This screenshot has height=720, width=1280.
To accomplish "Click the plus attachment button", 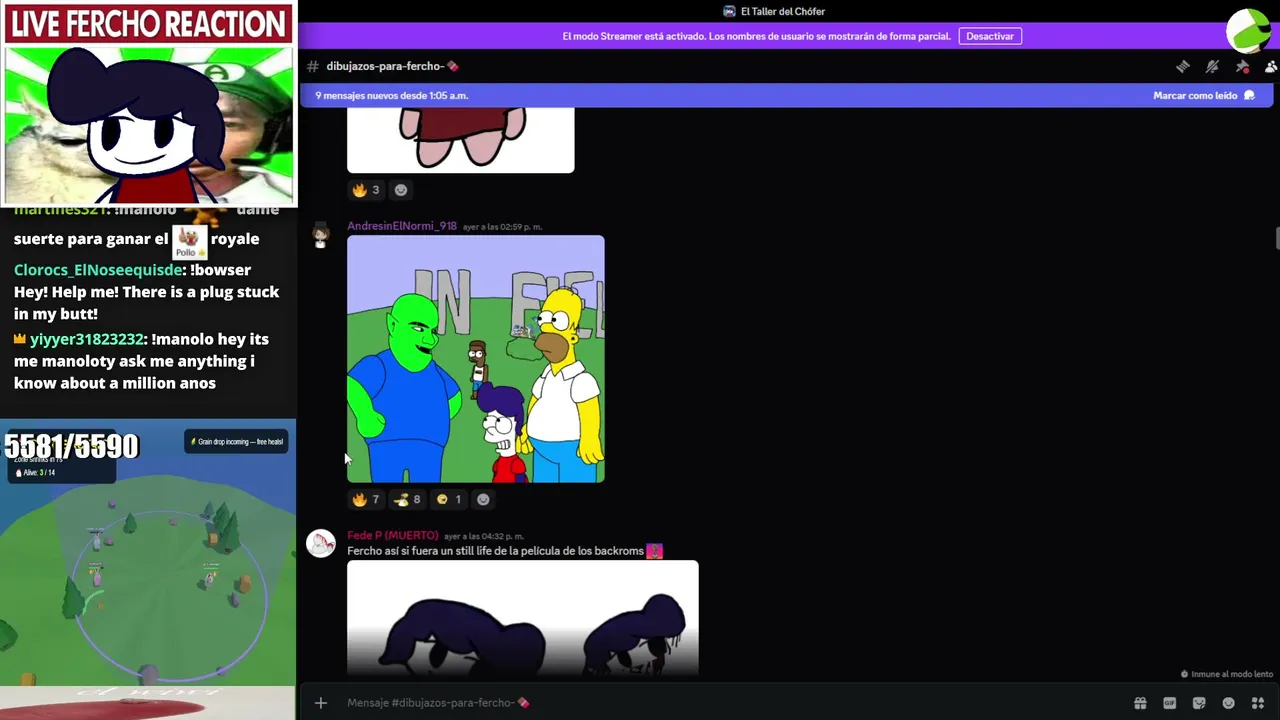I will pyautogui.click(x=321, y=703).
